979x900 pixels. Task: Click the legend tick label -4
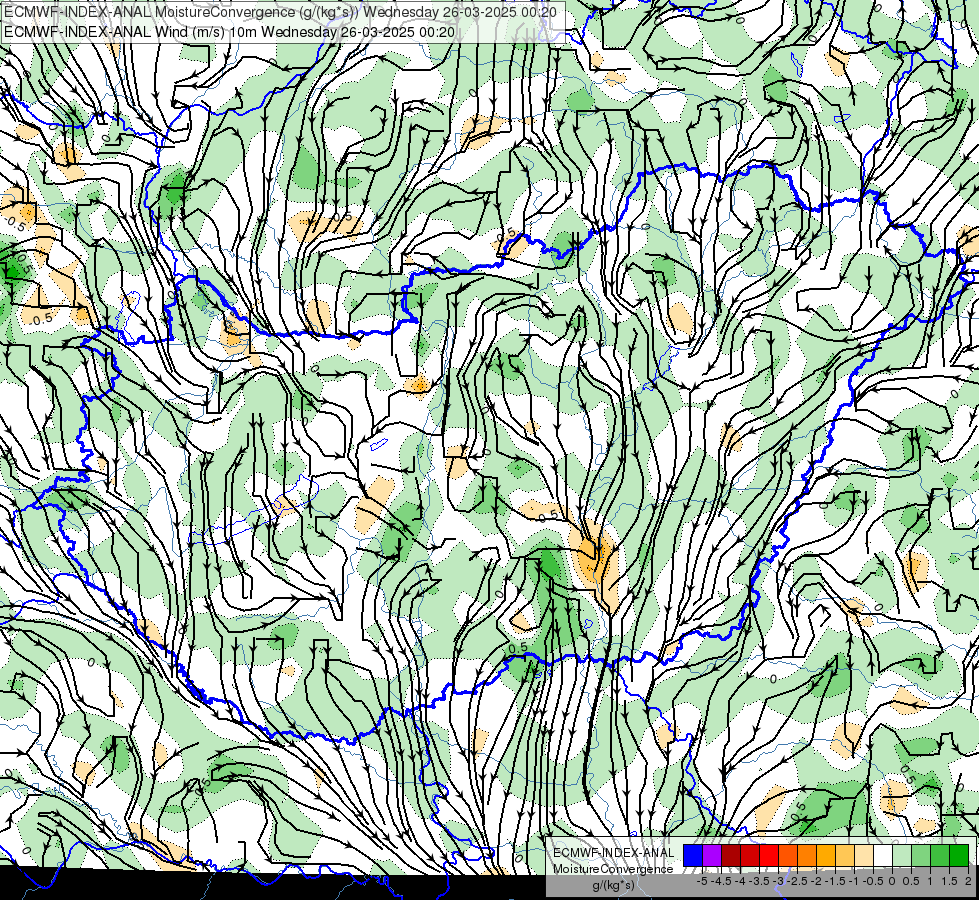740,881
